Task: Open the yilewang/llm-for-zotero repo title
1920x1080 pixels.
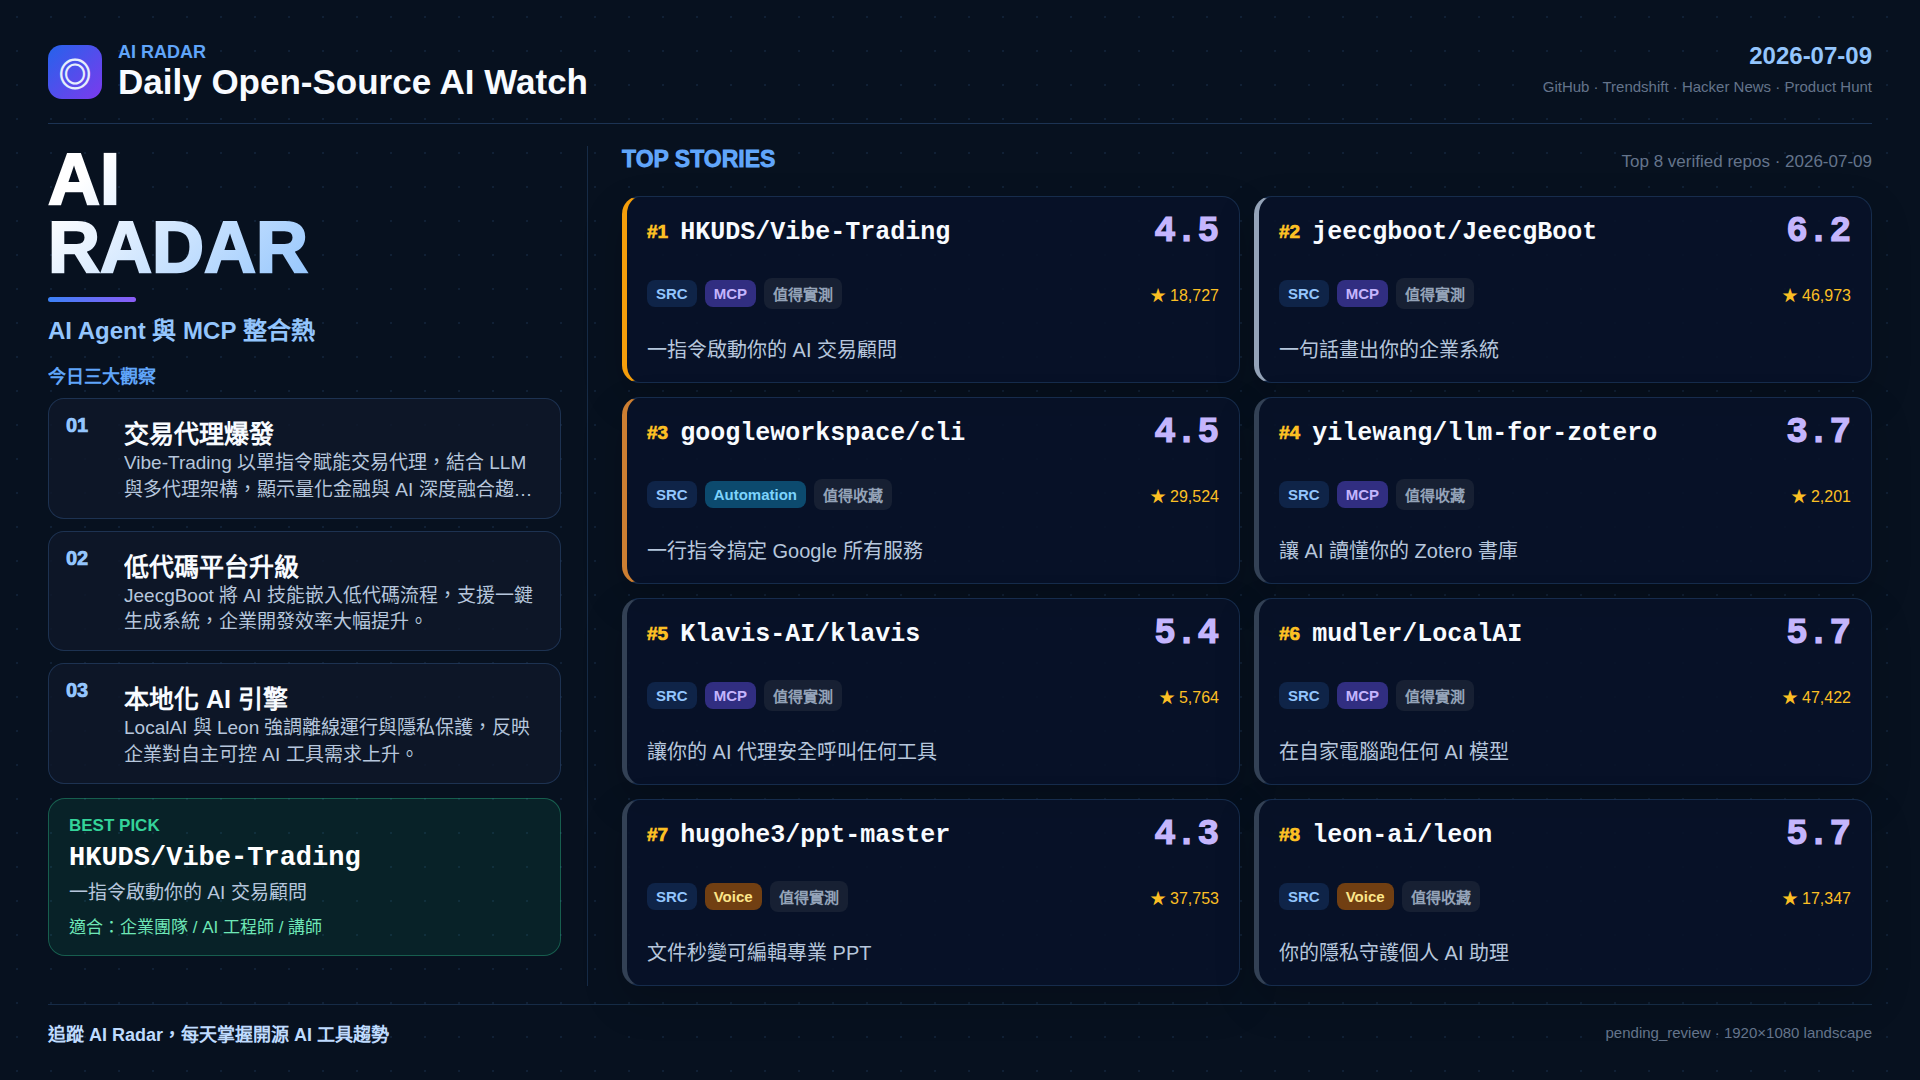Action: tap(1484, 432)
